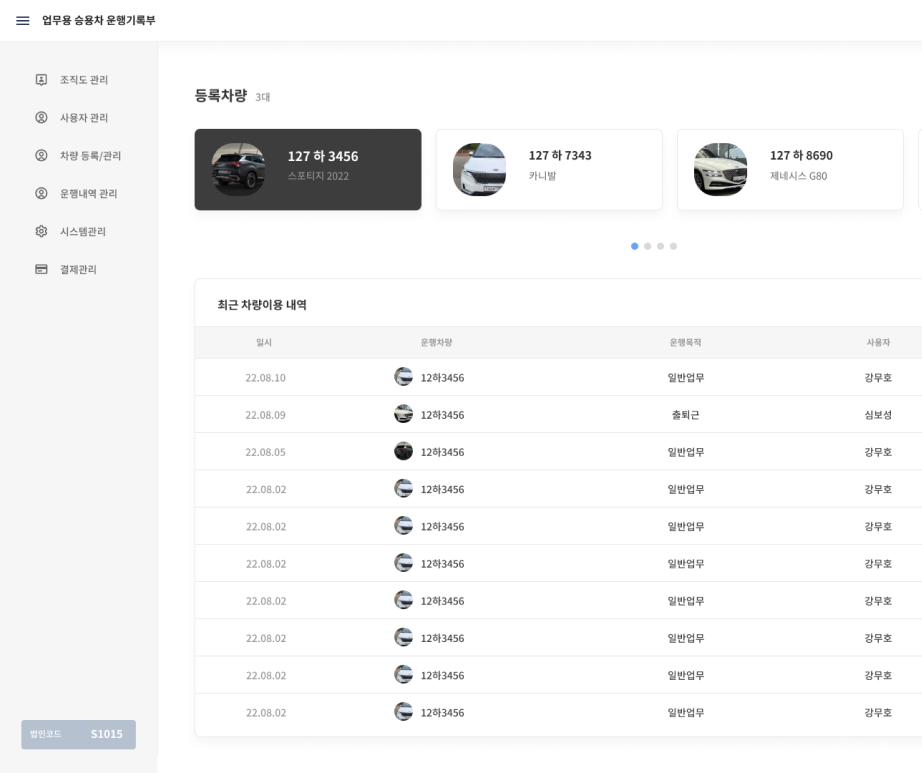Select the 127 하 3456 스포티지 card
This screenshot has height=773, width=922.
pos(308,169)
